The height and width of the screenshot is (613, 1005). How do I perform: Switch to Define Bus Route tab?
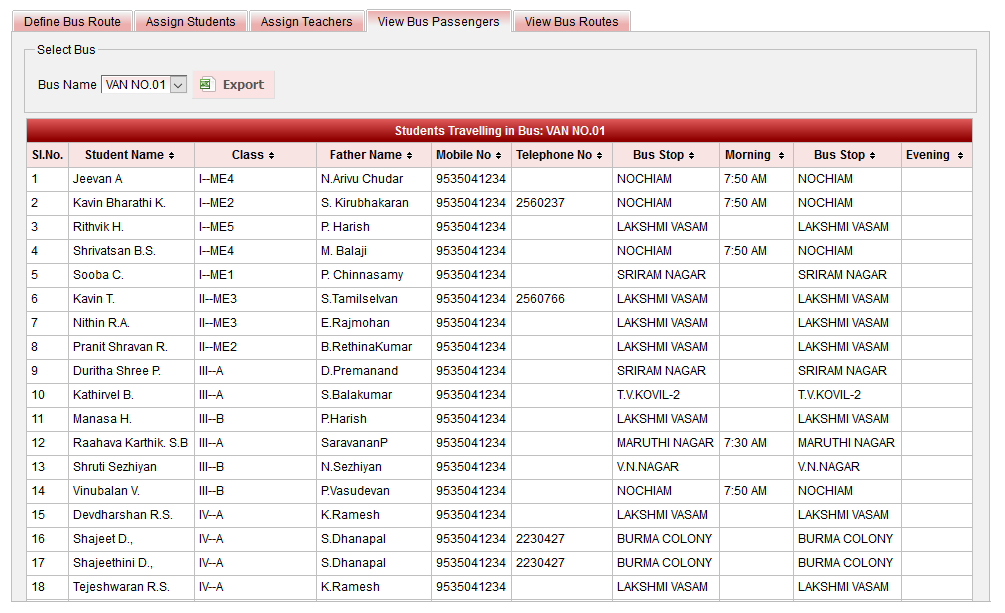click(x=72, y=22)
